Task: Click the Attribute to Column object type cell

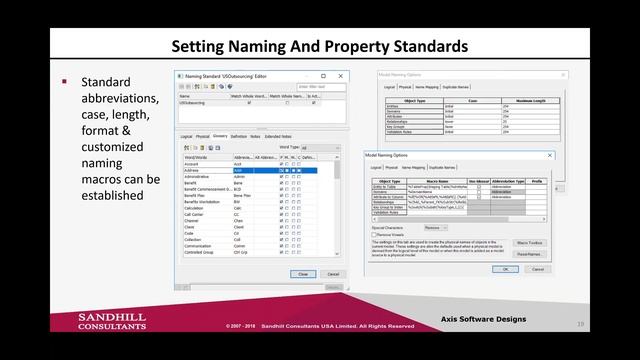Action: click(389, 197)
